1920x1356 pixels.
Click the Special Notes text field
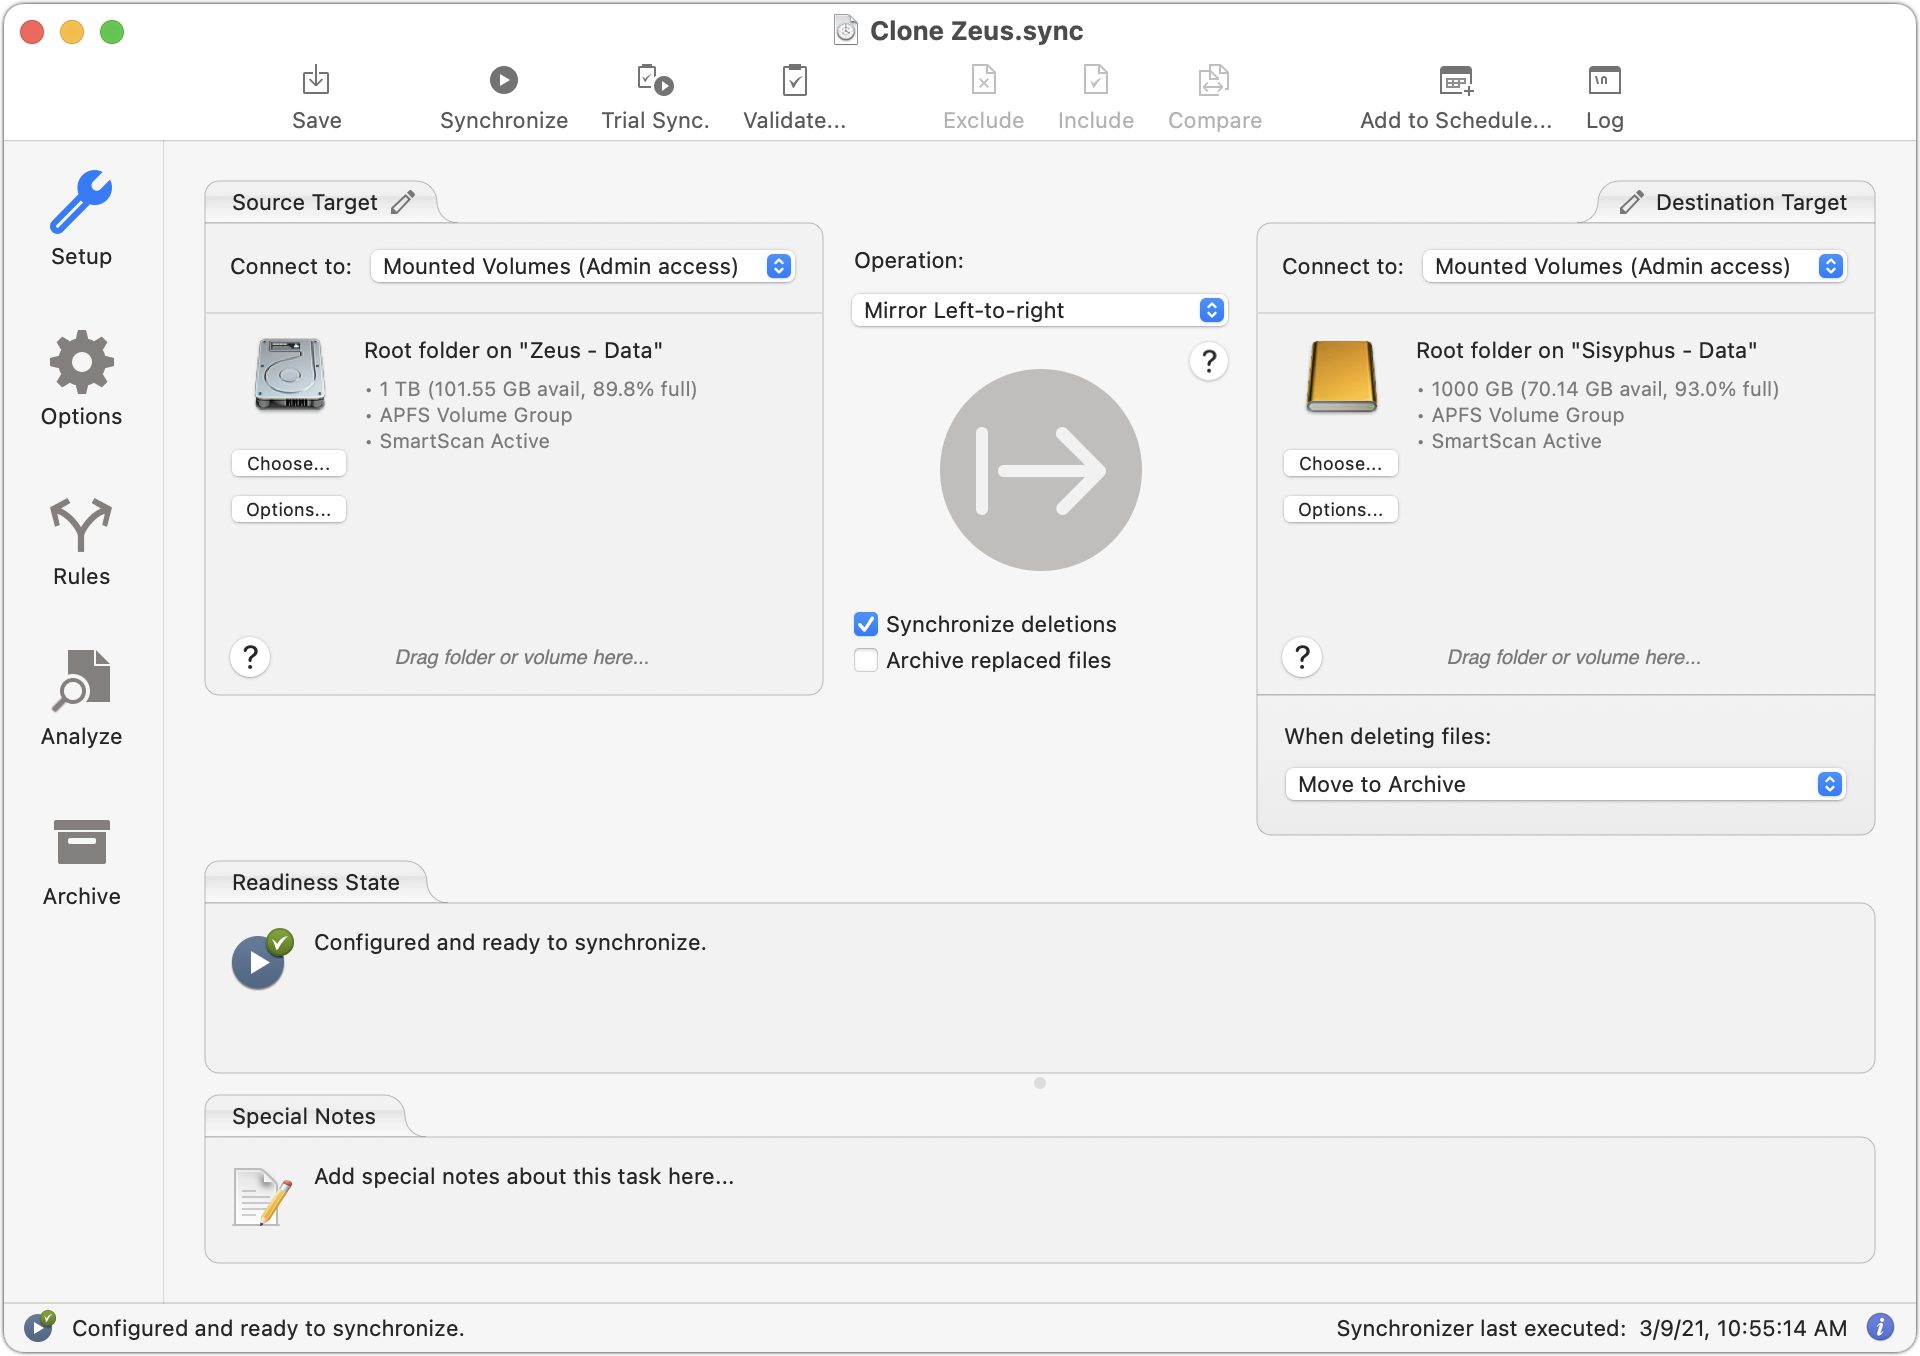pyautogui.click(x=523, y=1176)
